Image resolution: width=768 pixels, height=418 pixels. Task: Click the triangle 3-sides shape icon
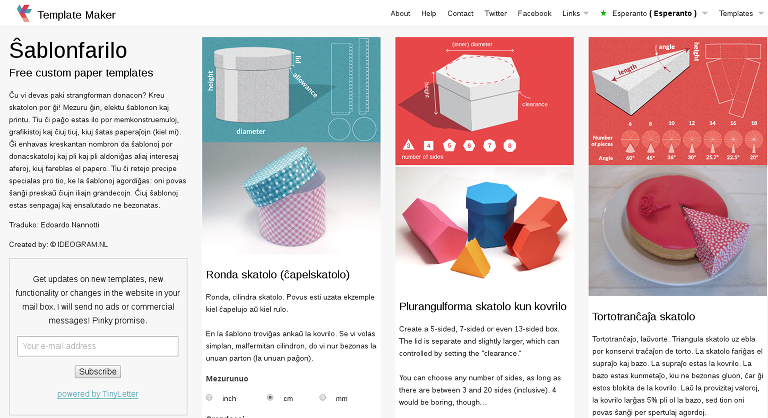(408, 145)
